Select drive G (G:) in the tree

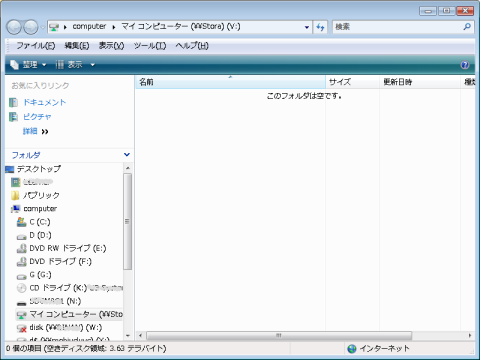(x=40, y=275)
